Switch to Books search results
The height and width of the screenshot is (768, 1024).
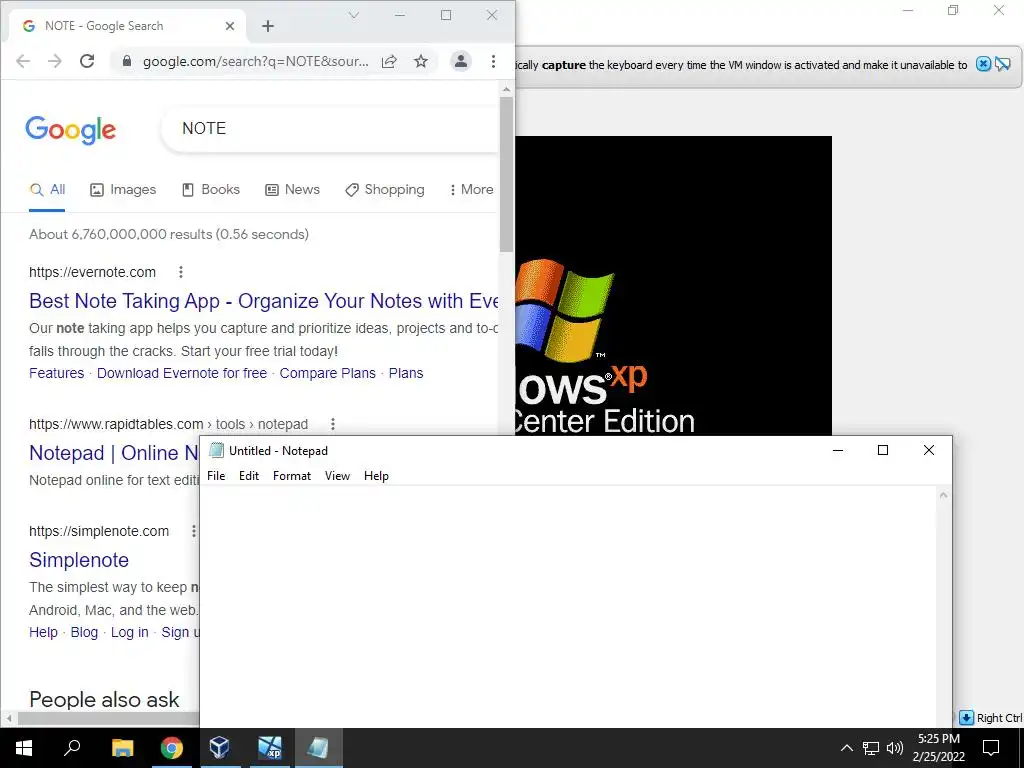click(x=210, y=189)
